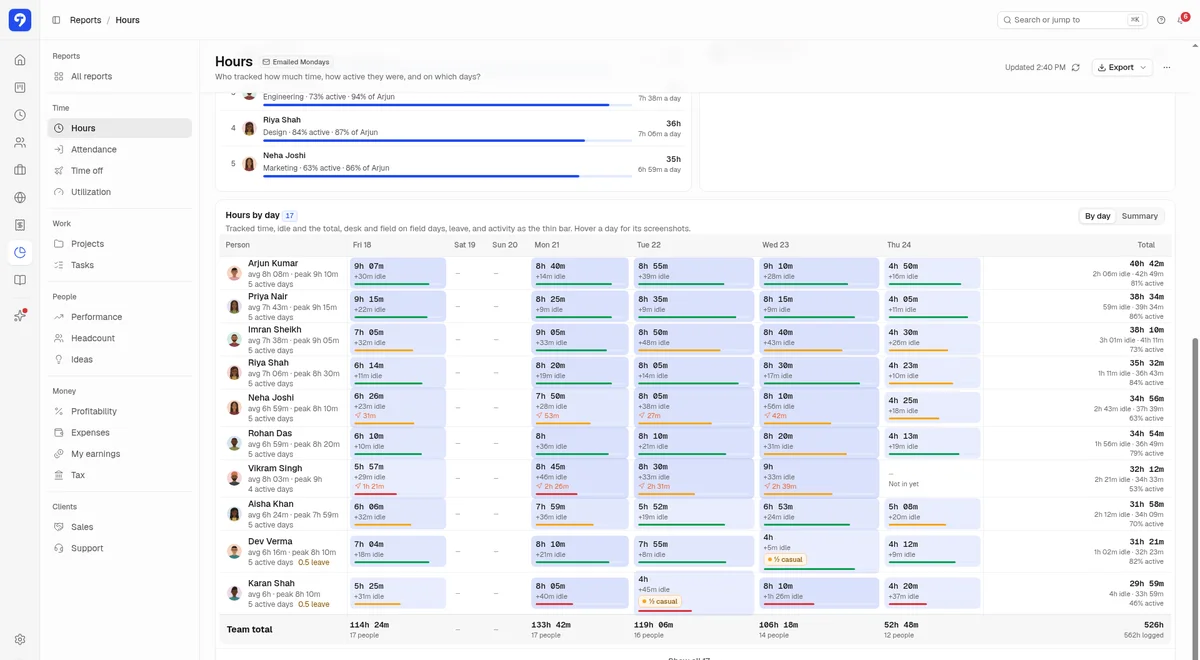This screenshot has width=1200, height=660.
Task: Open the Support report under Clients
Action: tap(119, 548)
